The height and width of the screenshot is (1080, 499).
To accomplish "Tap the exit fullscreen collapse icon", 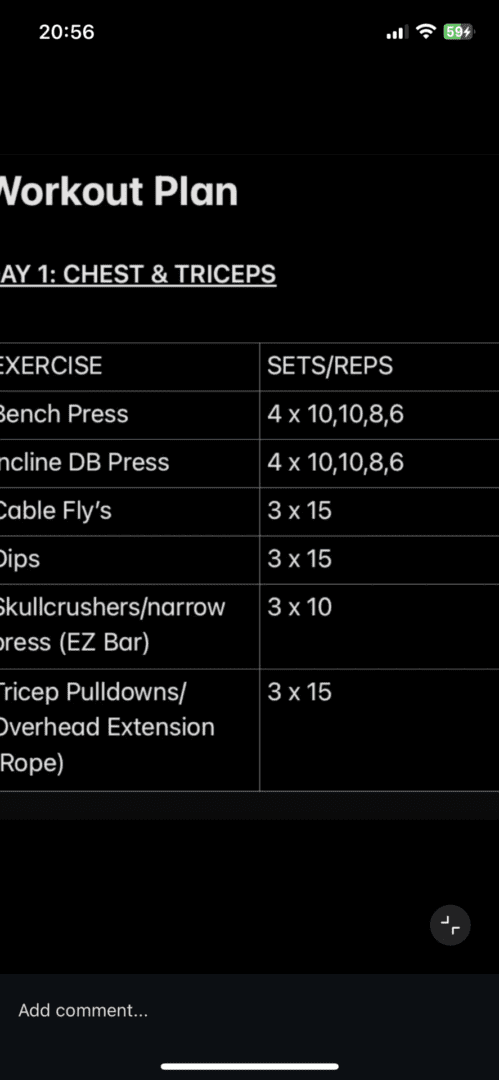I will [x=450, y=925].
